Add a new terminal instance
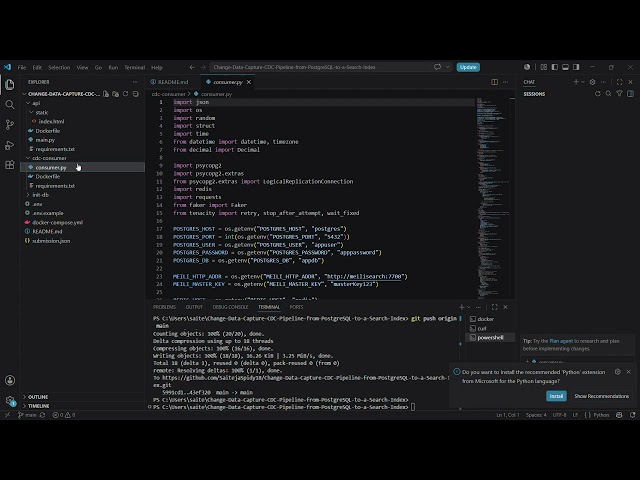The width and height of the screenshot is (640, 480). click(x=462, y=307)
